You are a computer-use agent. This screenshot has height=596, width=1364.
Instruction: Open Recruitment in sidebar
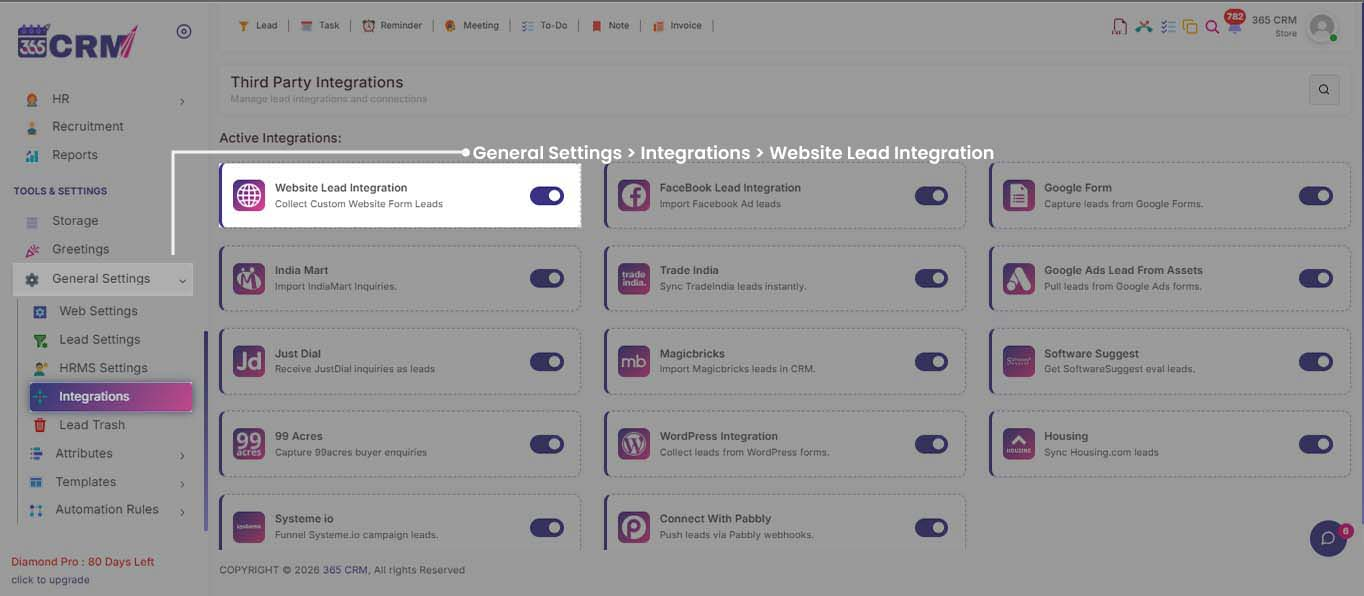tap(88, 127)
